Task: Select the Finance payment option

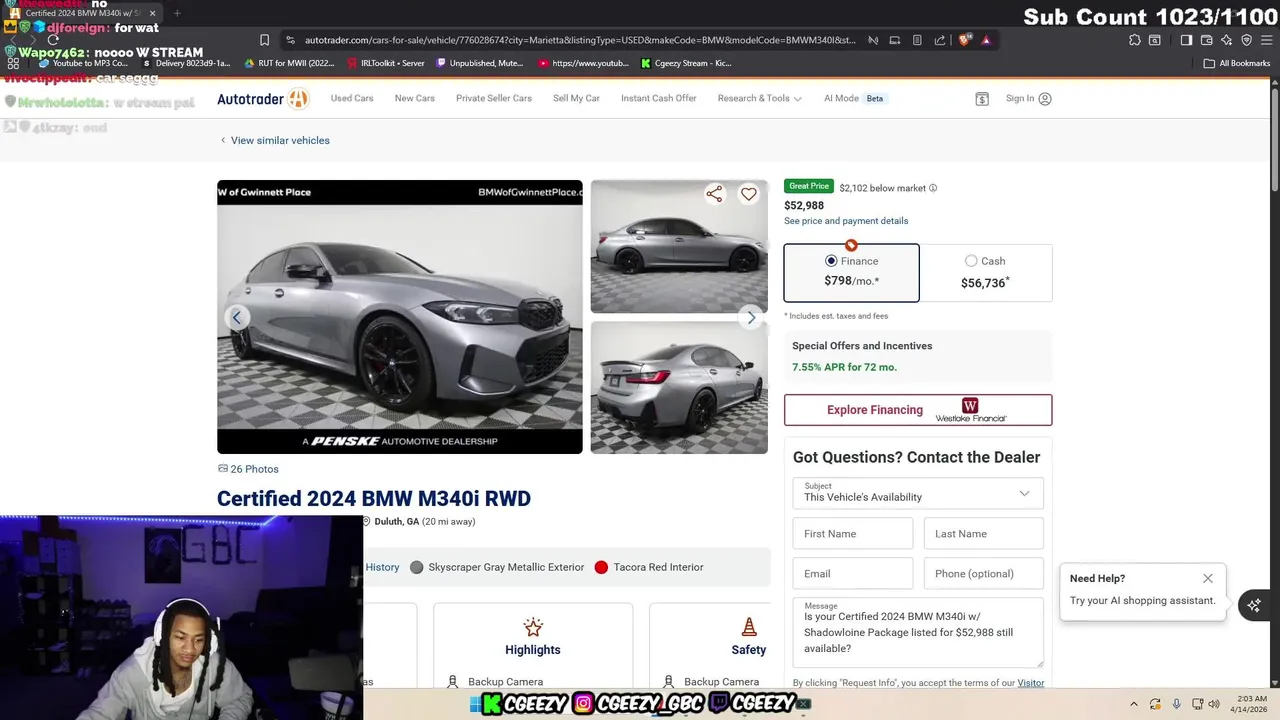Action: (x=851, y=272)
